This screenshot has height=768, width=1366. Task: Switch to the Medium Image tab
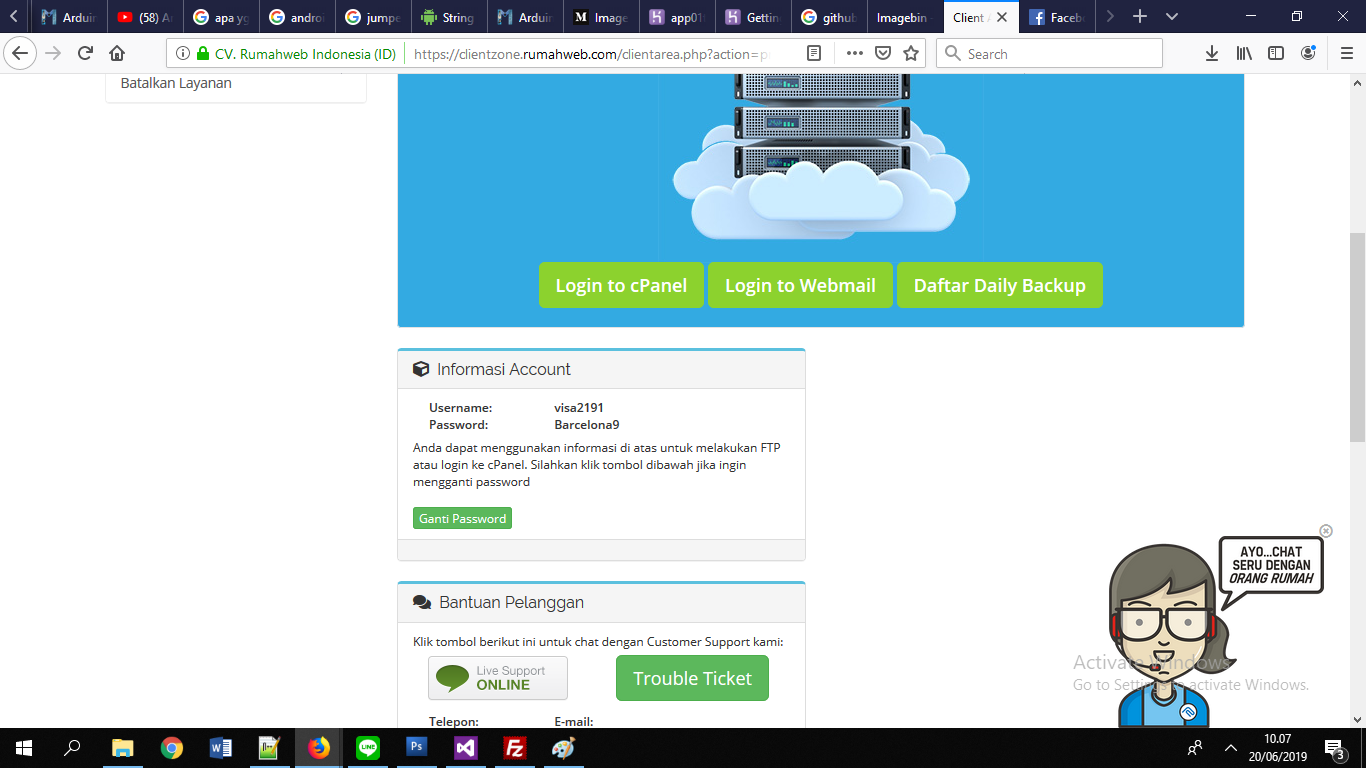click(600, 17)
